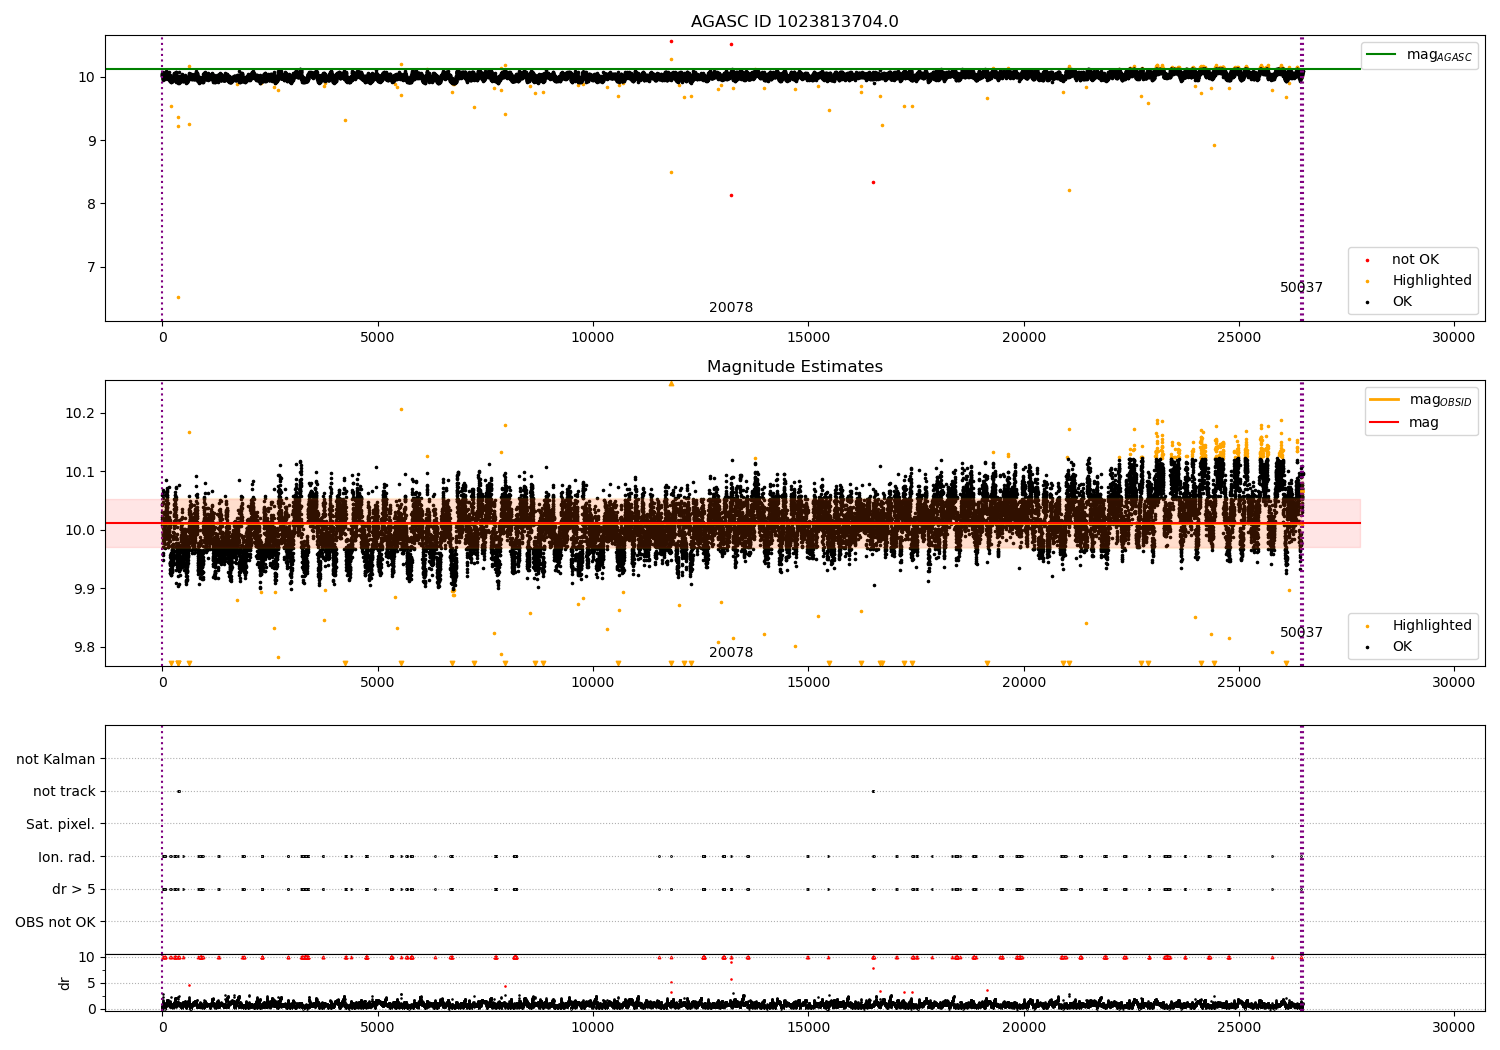Click y-tick '10.1' on Magnitude Estimates plot

click(81, 472)
